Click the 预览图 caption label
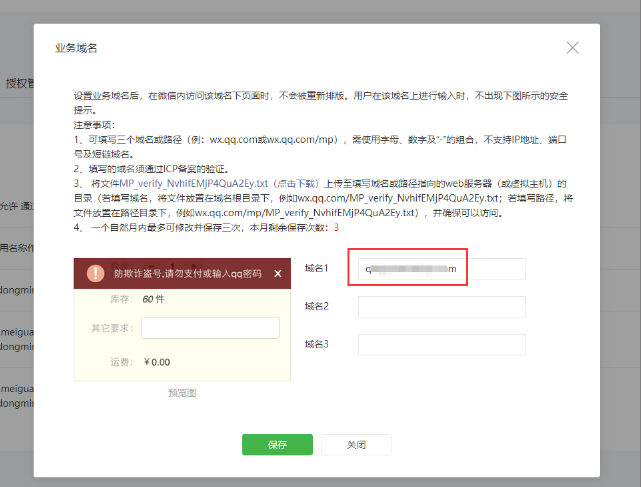Viewport: 641px width, 487px height. pyautogui.click(x=182, y=393)
